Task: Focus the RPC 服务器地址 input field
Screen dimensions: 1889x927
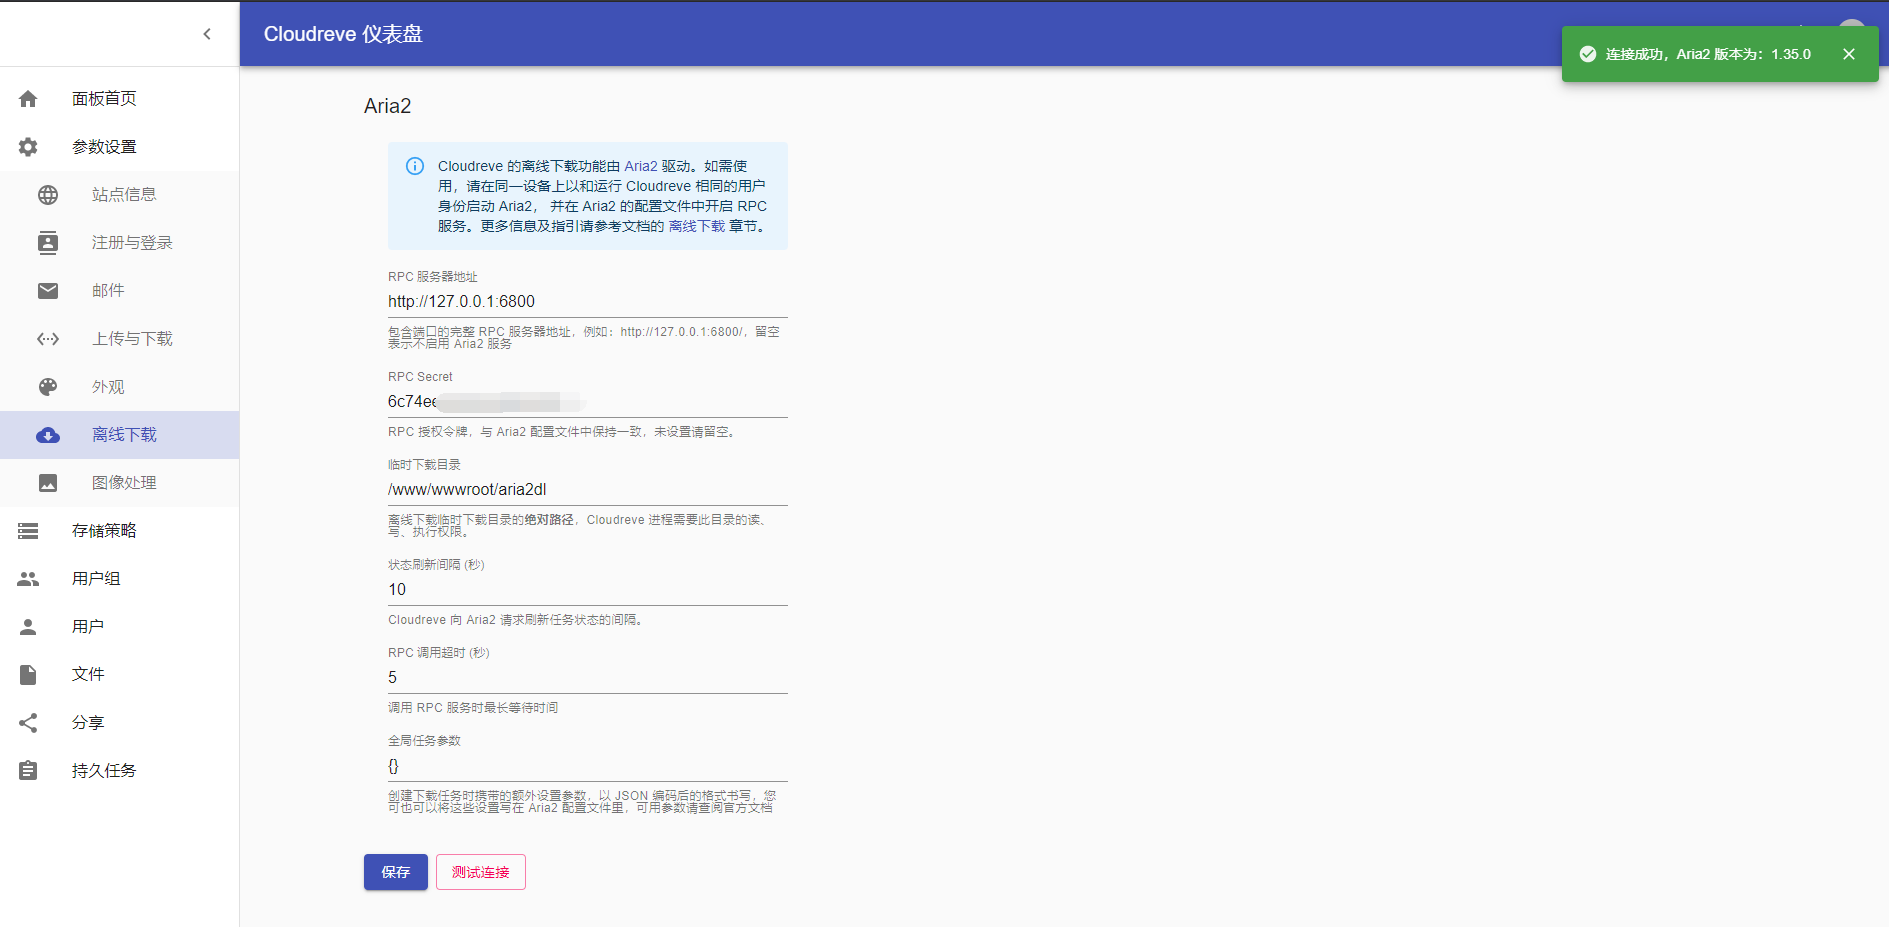Action: coord(588,301)
